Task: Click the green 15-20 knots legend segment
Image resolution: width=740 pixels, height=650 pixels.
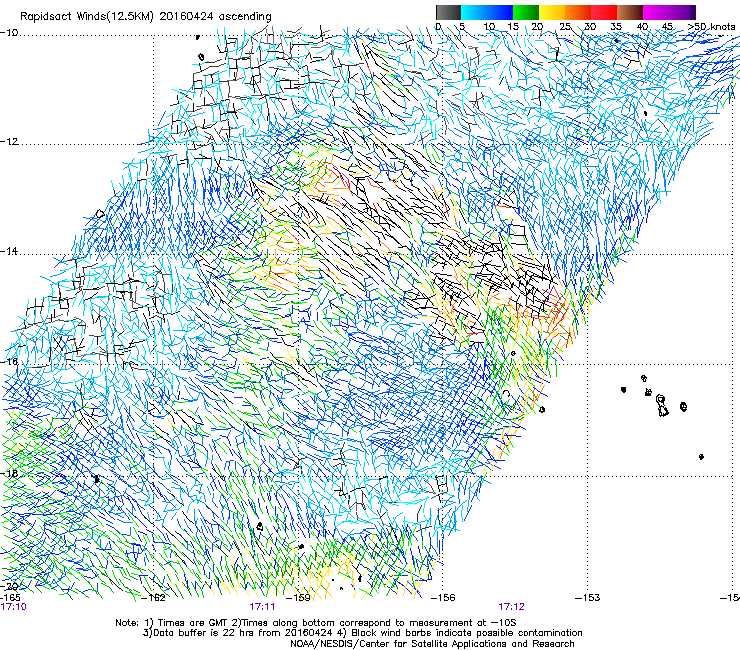Action: [526, 12]
